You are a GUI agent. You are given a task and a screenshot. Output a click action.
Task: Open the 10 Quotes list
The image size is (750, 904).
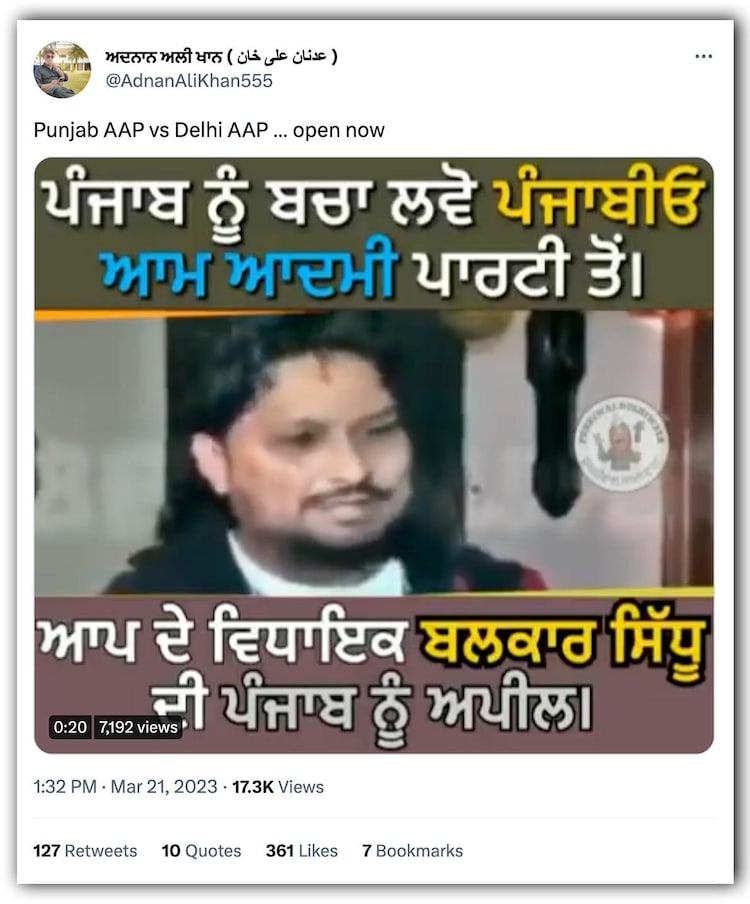(201, 851)
